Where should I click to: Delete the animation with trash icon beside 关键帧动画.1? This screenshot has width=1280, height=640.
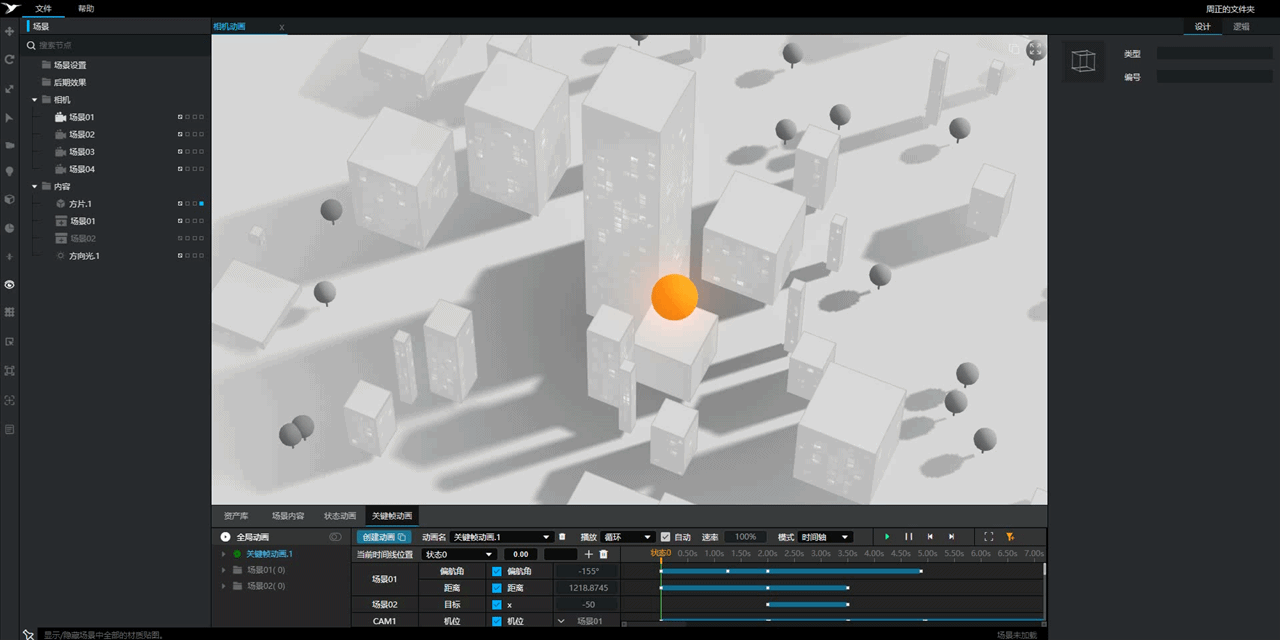click(562, 537)
